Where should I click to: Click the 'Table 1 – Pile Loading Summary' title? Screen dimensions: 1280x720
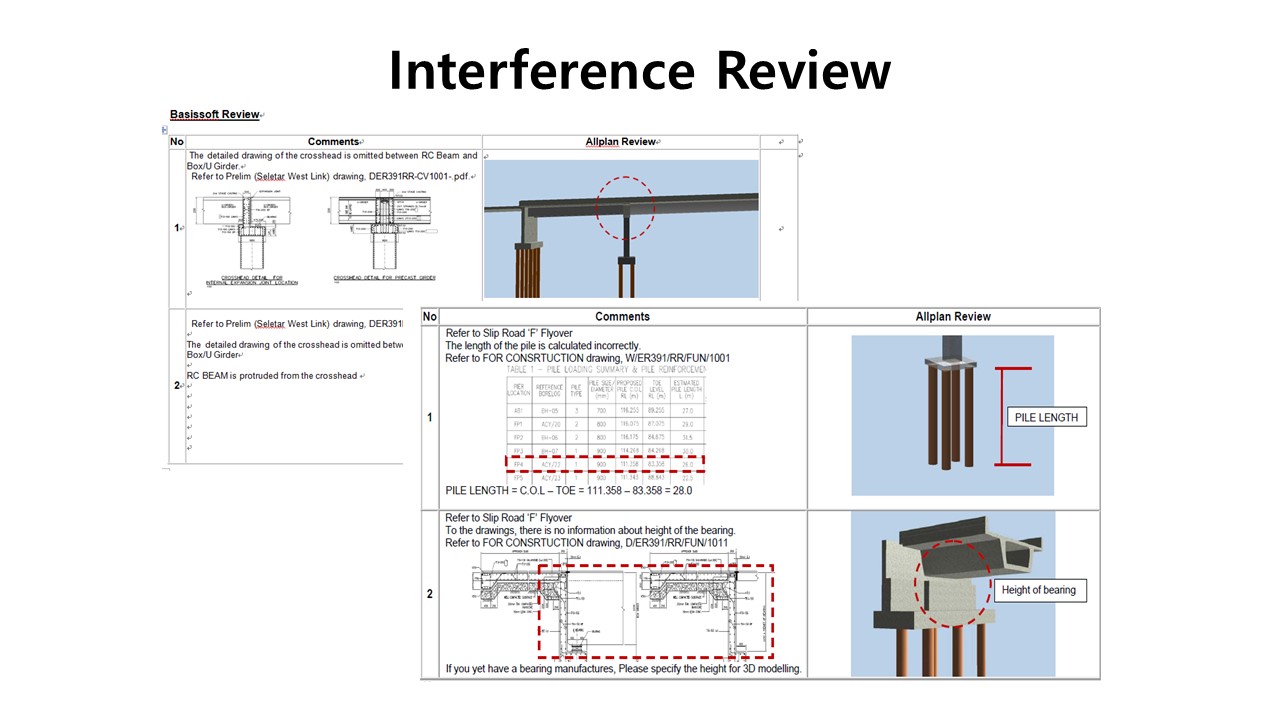click(607, 369)
